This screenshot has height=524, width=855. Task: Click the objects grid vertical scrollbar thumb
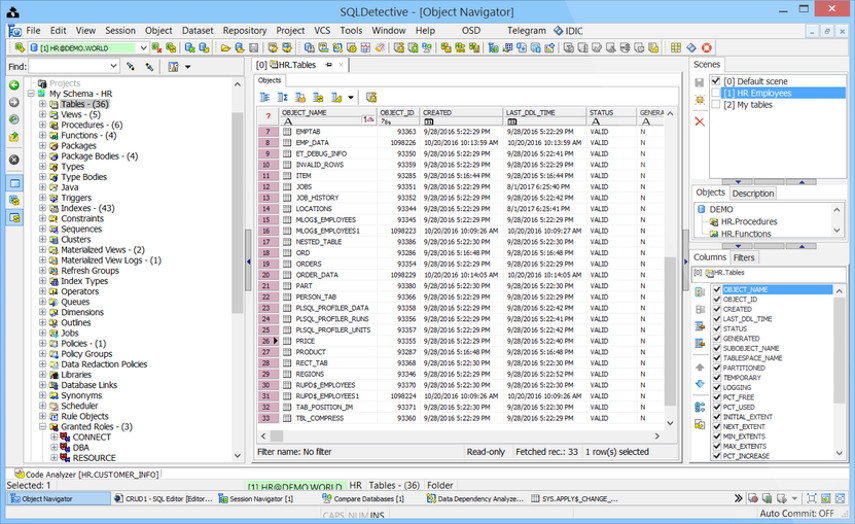tap(670, 332)
